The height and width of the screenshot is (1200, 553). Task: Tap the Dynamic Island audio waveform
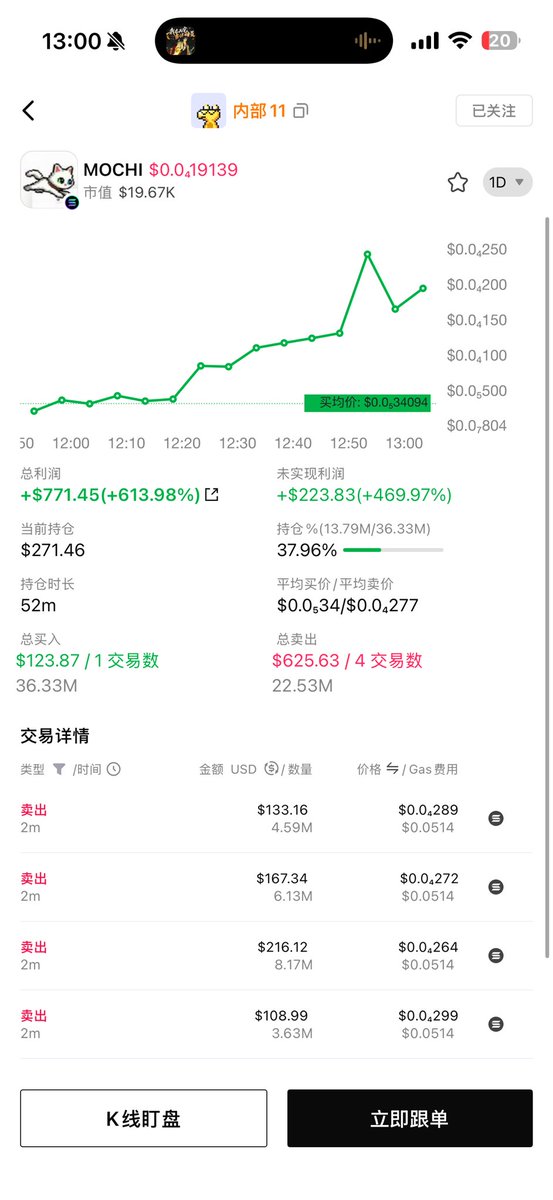click(x=368, y=40)
